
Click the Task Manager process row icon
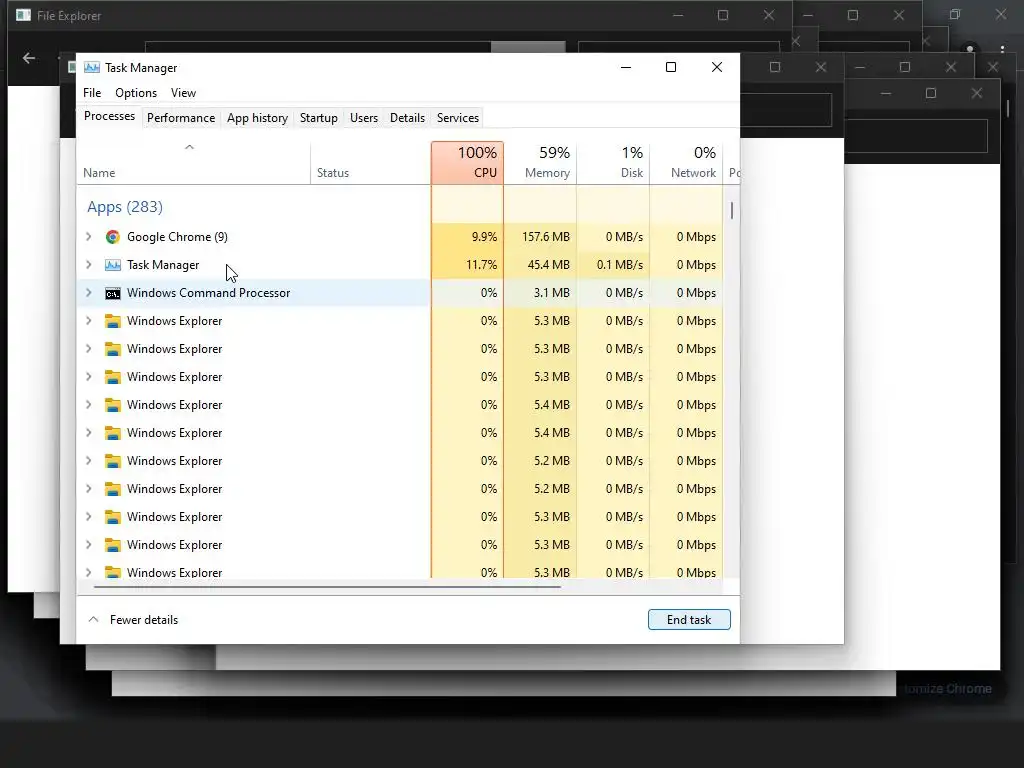(x=112, y=265)
